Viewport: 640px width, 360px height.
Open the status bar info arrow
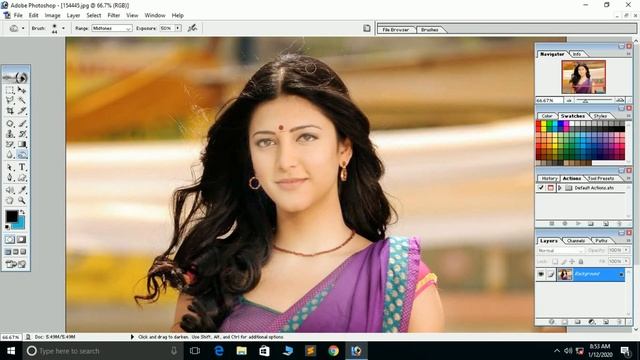pos(132,337)
